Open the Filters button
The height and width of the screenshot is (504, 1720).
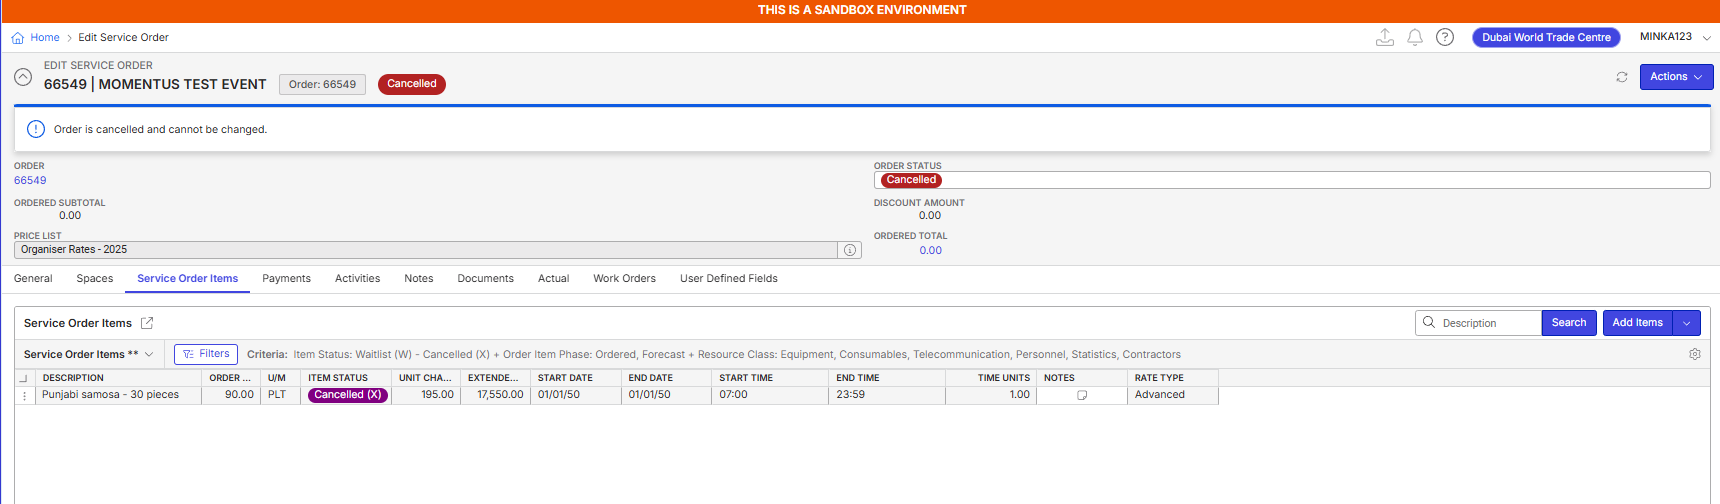click(205, 354)
